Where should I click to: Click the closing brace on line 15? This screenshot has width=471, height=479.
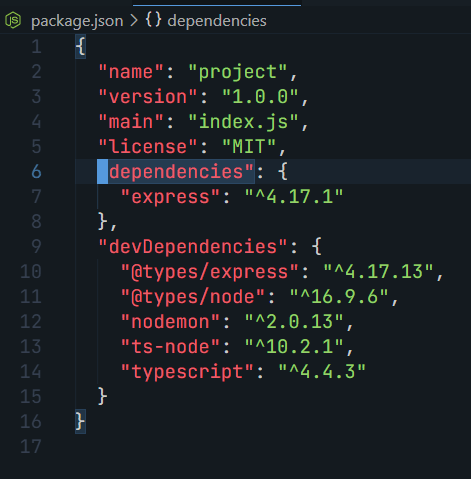tap(103, 397)
